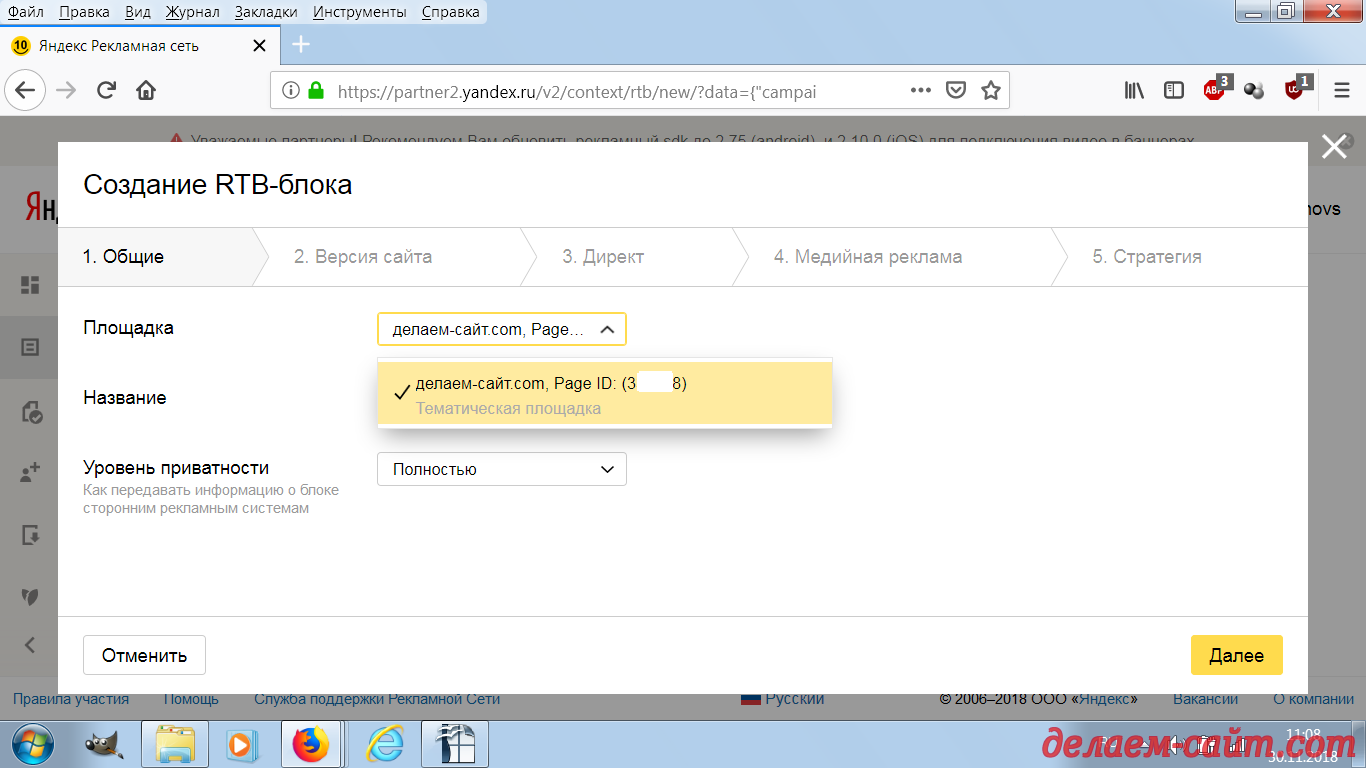This screenshot has width=1366, height=768.
Task: Expand the Площадка dropdown
Action: point(502,329)
